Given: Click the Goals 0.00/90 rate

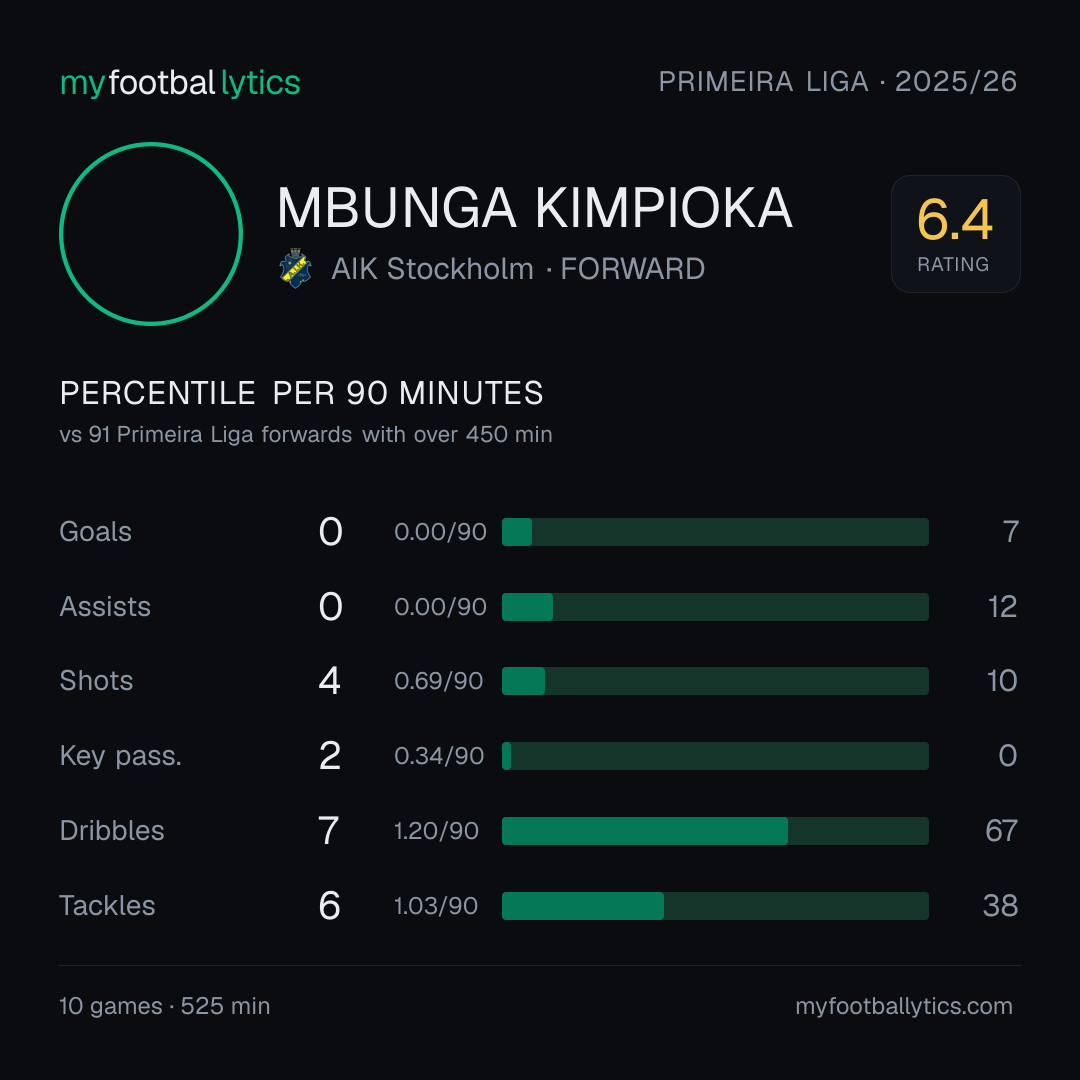Looking at the screenshot, I should tap(440, 532).
